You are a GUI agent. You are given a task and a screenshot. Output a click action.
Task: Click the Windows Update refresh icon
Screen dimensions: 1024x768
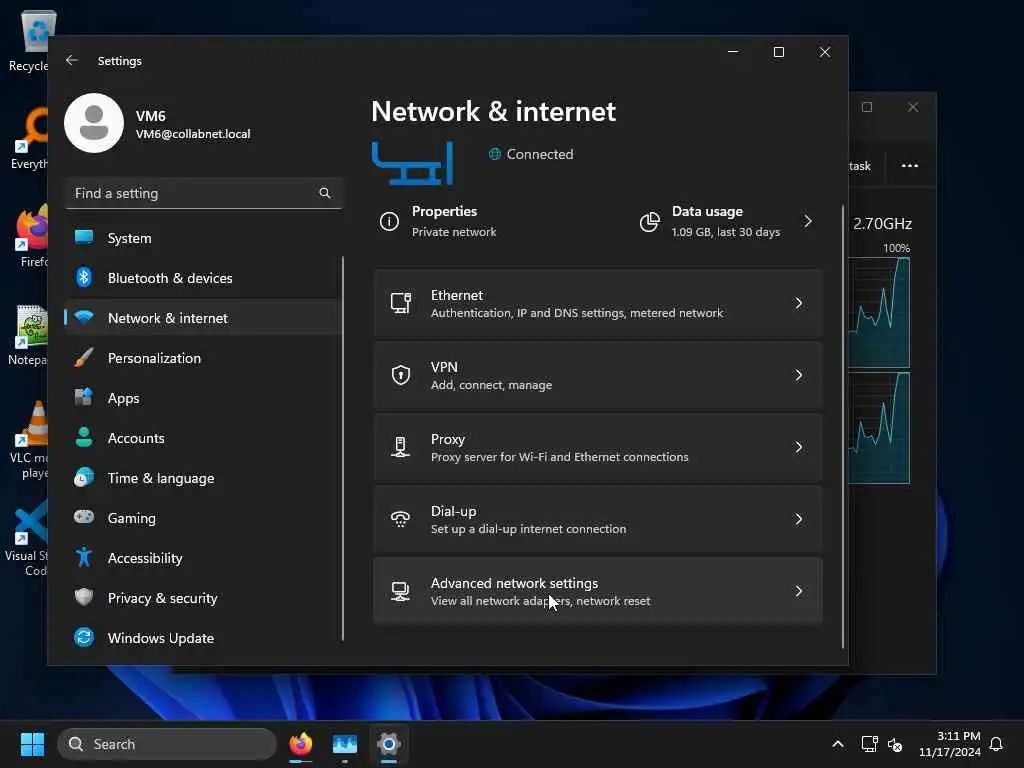(84, 637)
